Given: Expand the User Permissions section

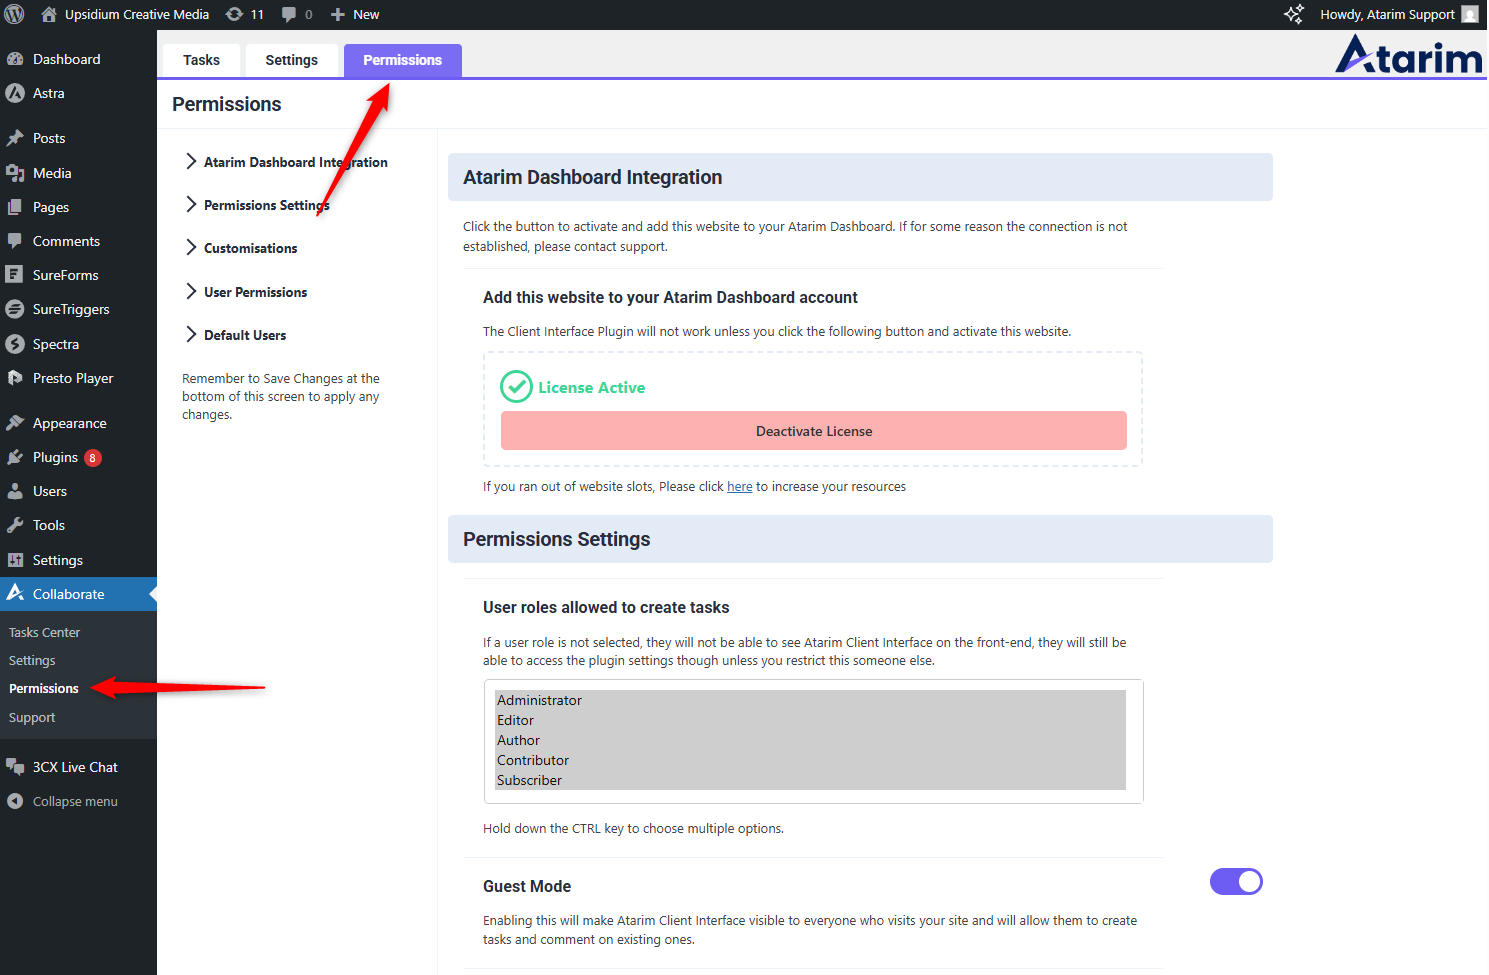Looking at the screenshot, I should point(255,292).
